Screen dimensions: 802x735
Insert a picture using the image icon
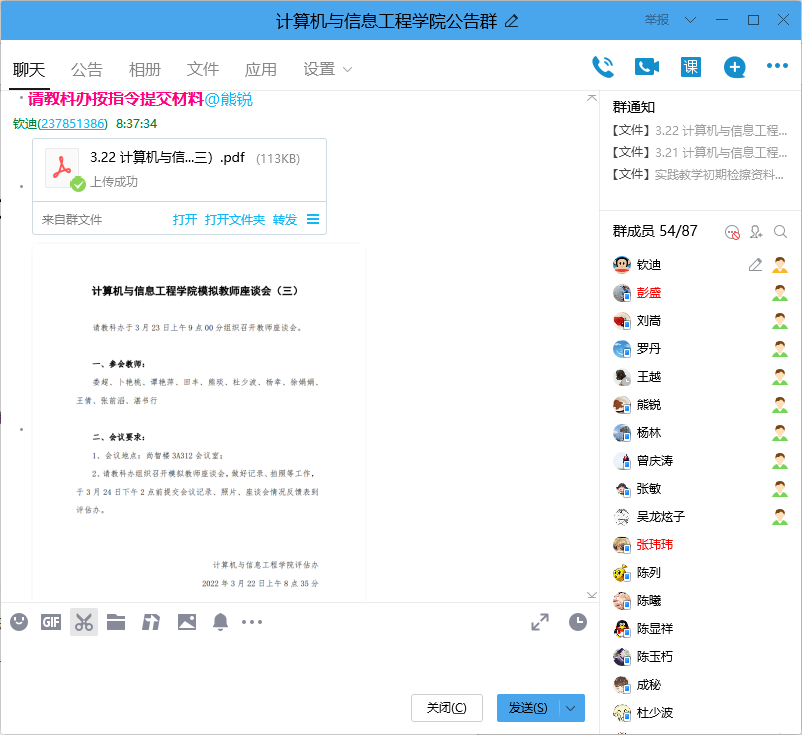tap(186, 621)
